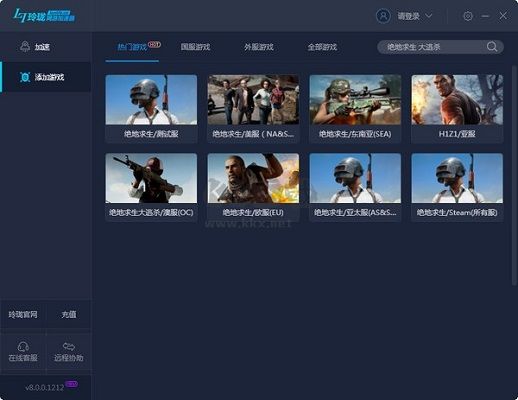Open the 远程协助 arrows icon
The height and width of the screenshot is (400, 518).
[x=69, y=347]
